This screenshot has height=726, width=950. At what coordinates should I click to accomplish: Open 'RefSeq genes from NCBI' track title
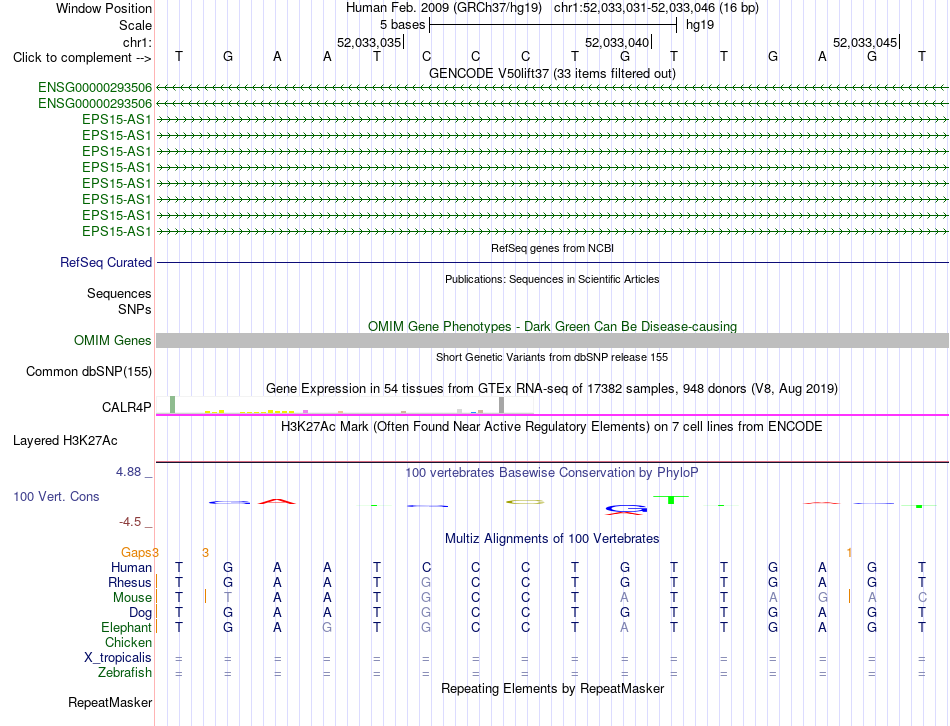(552, 248)
